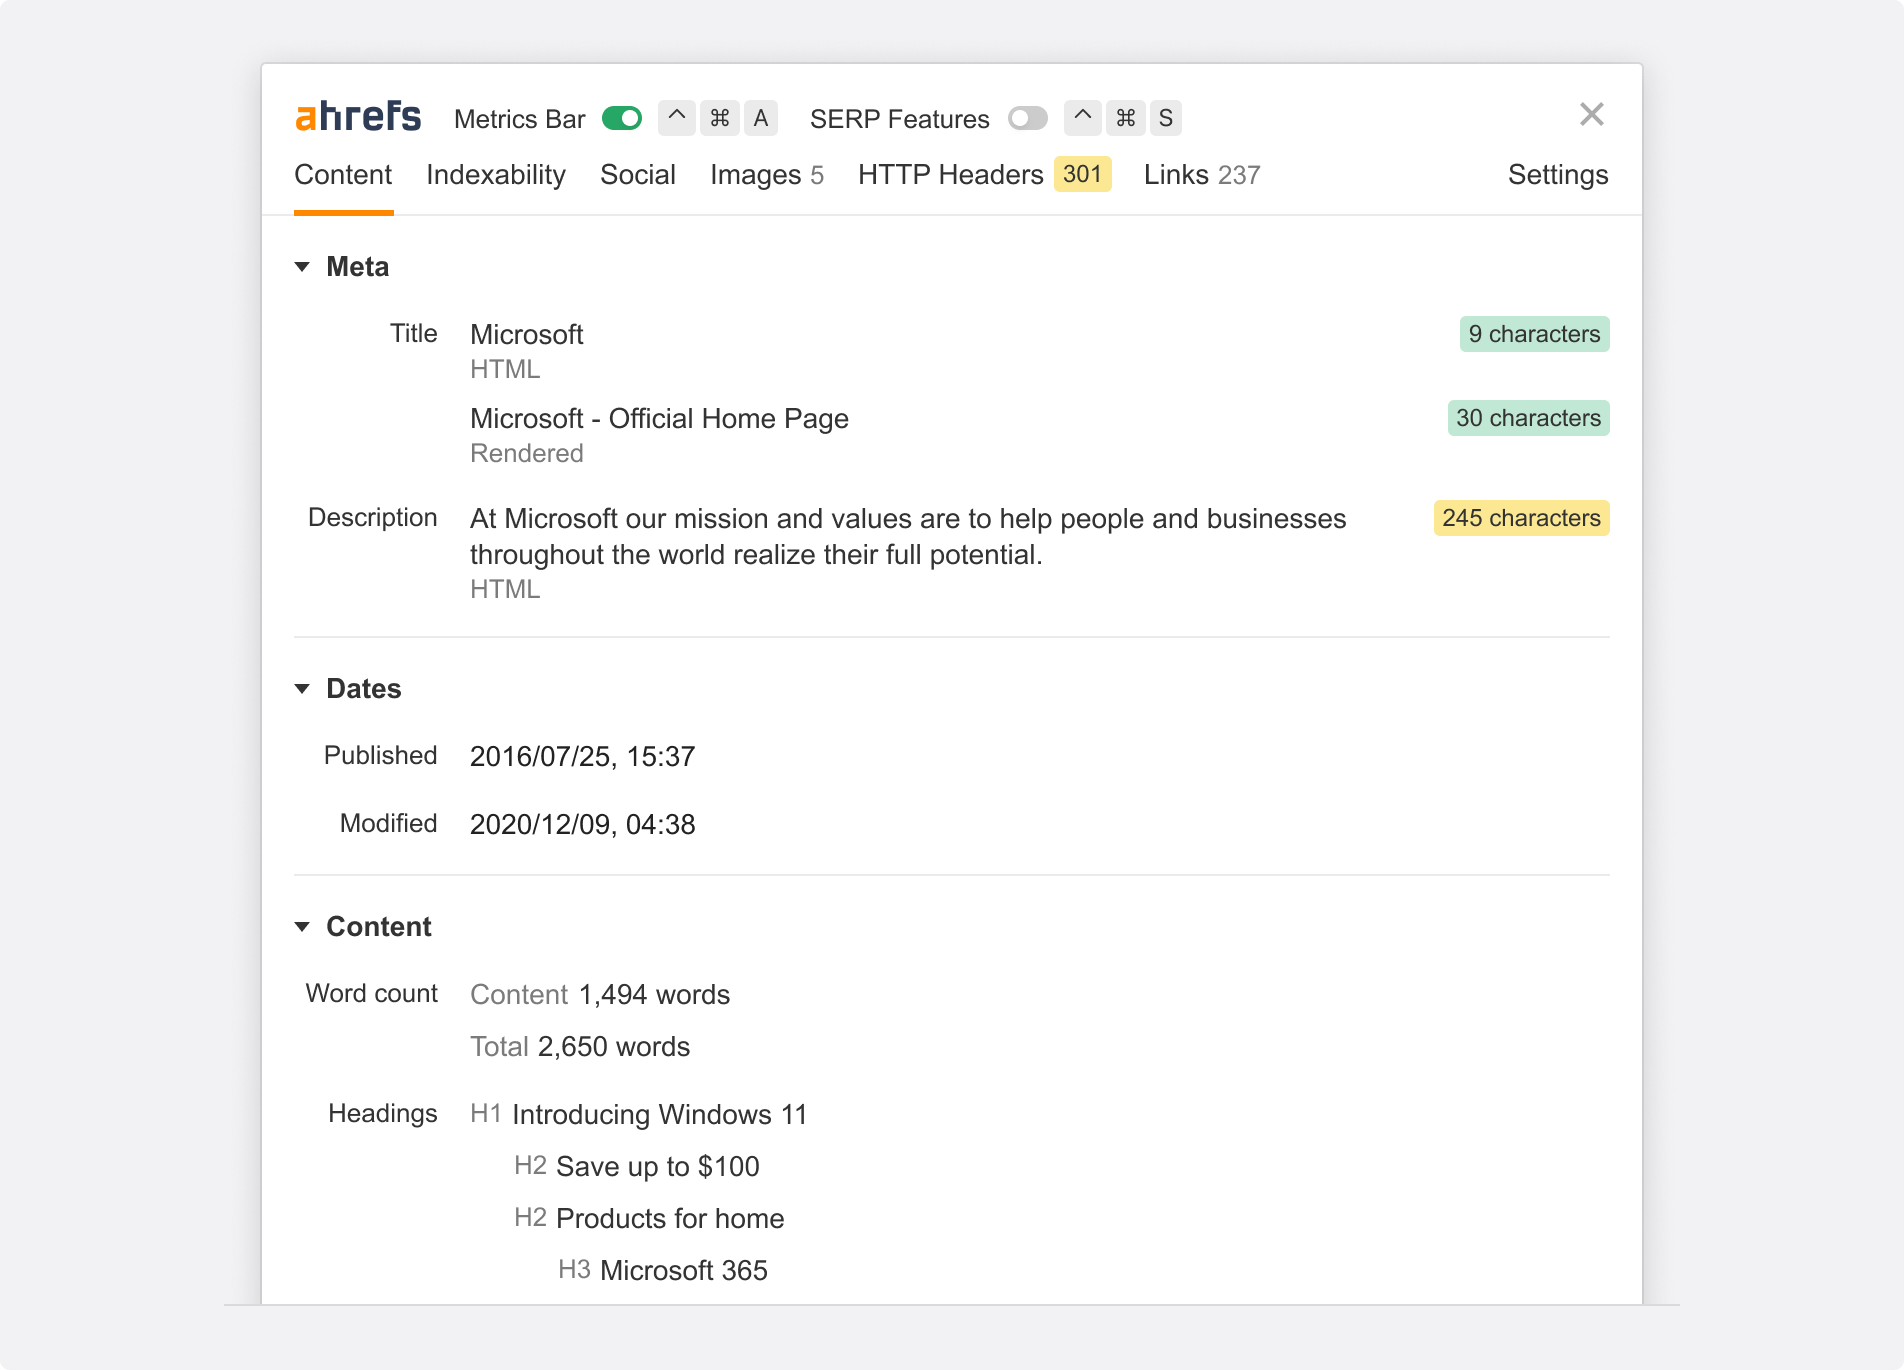The height and width of the screenshot is (1370, 1904).
Task: Click the '30 characters' badge
Action: 1528,418
